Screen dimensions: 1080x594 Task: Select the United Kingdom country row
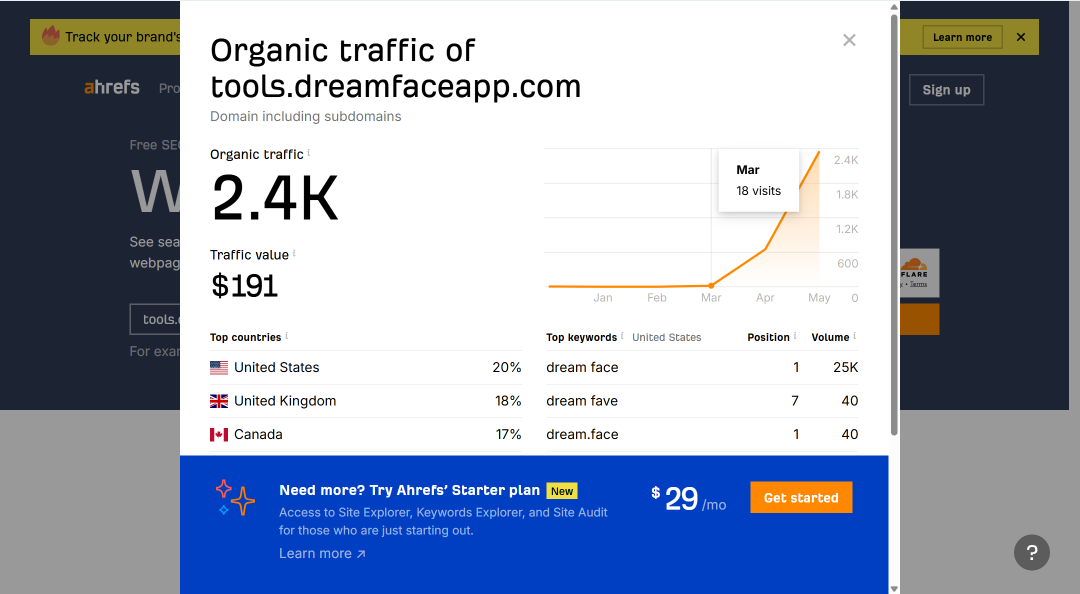366,401
